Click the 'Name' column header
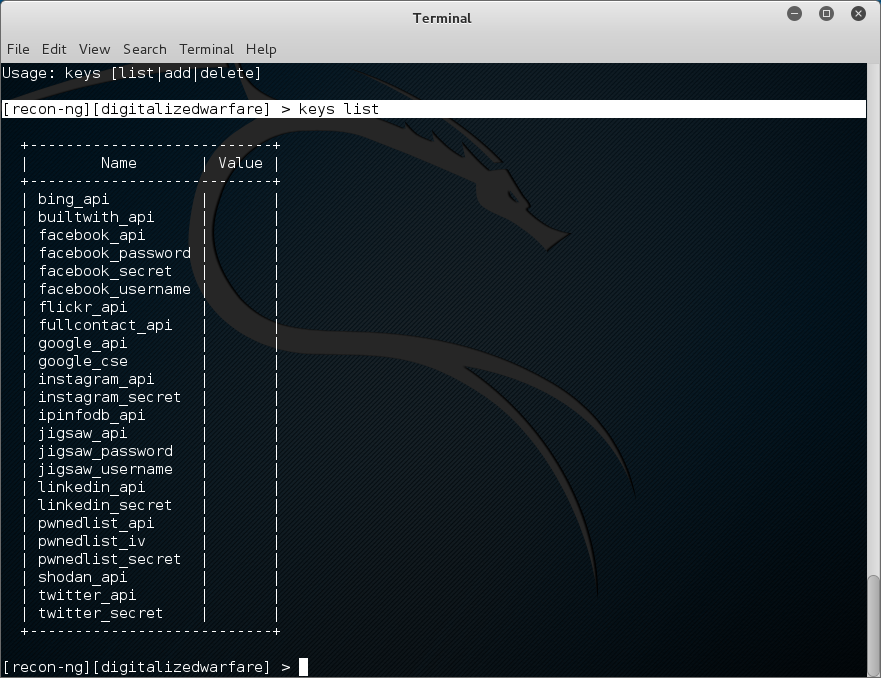Viewport: 881px width, 678px height. (x=119, y=163)
